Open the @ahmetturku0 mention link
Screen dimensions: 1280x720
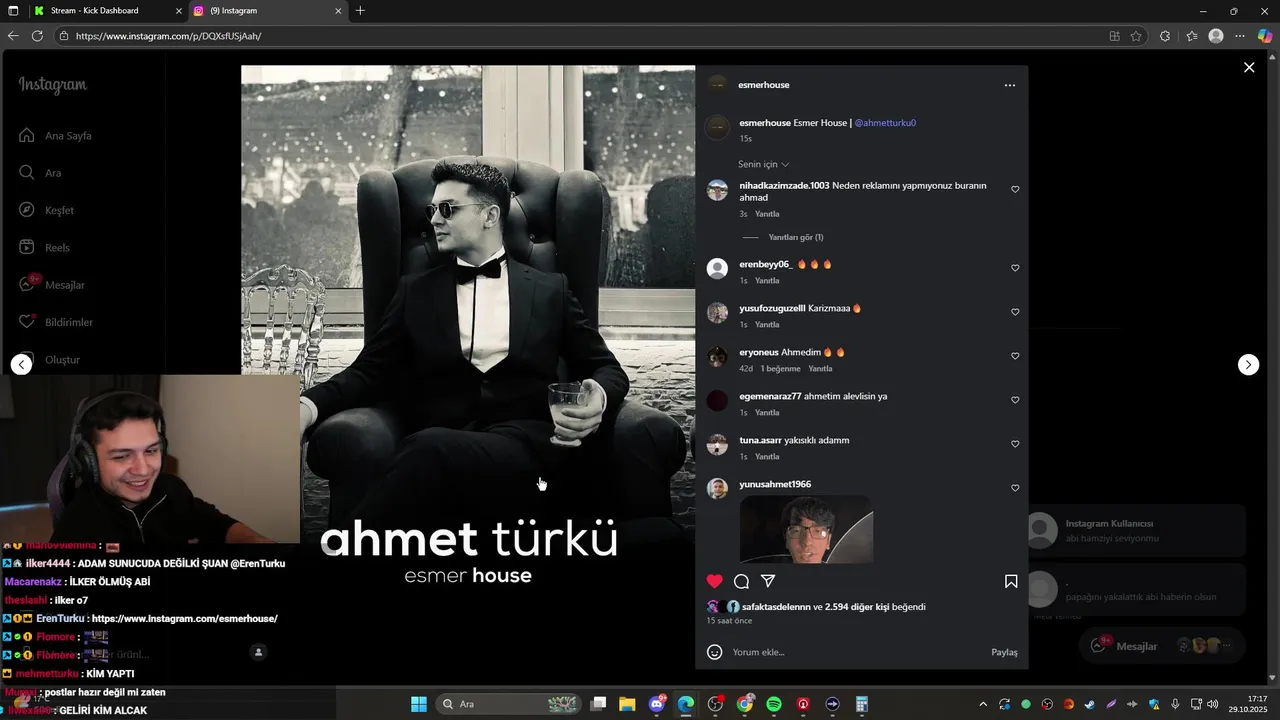coord(885,123)
